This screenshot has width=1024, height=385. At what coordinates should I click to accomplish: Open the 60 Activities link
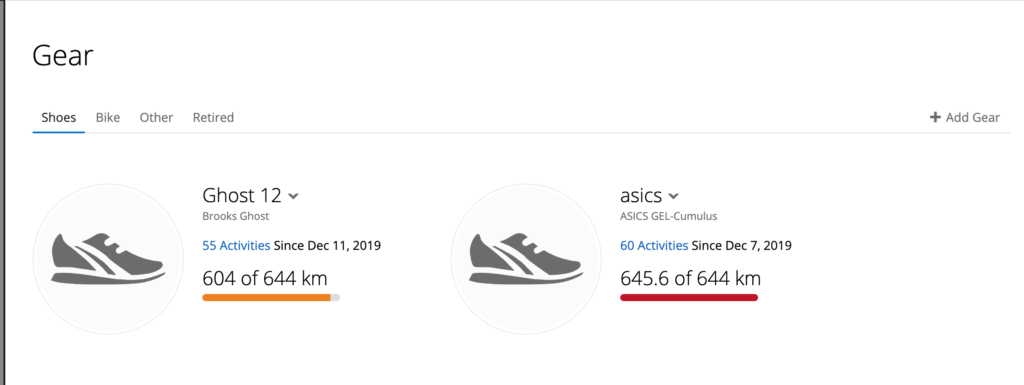(x=654, y=246)
